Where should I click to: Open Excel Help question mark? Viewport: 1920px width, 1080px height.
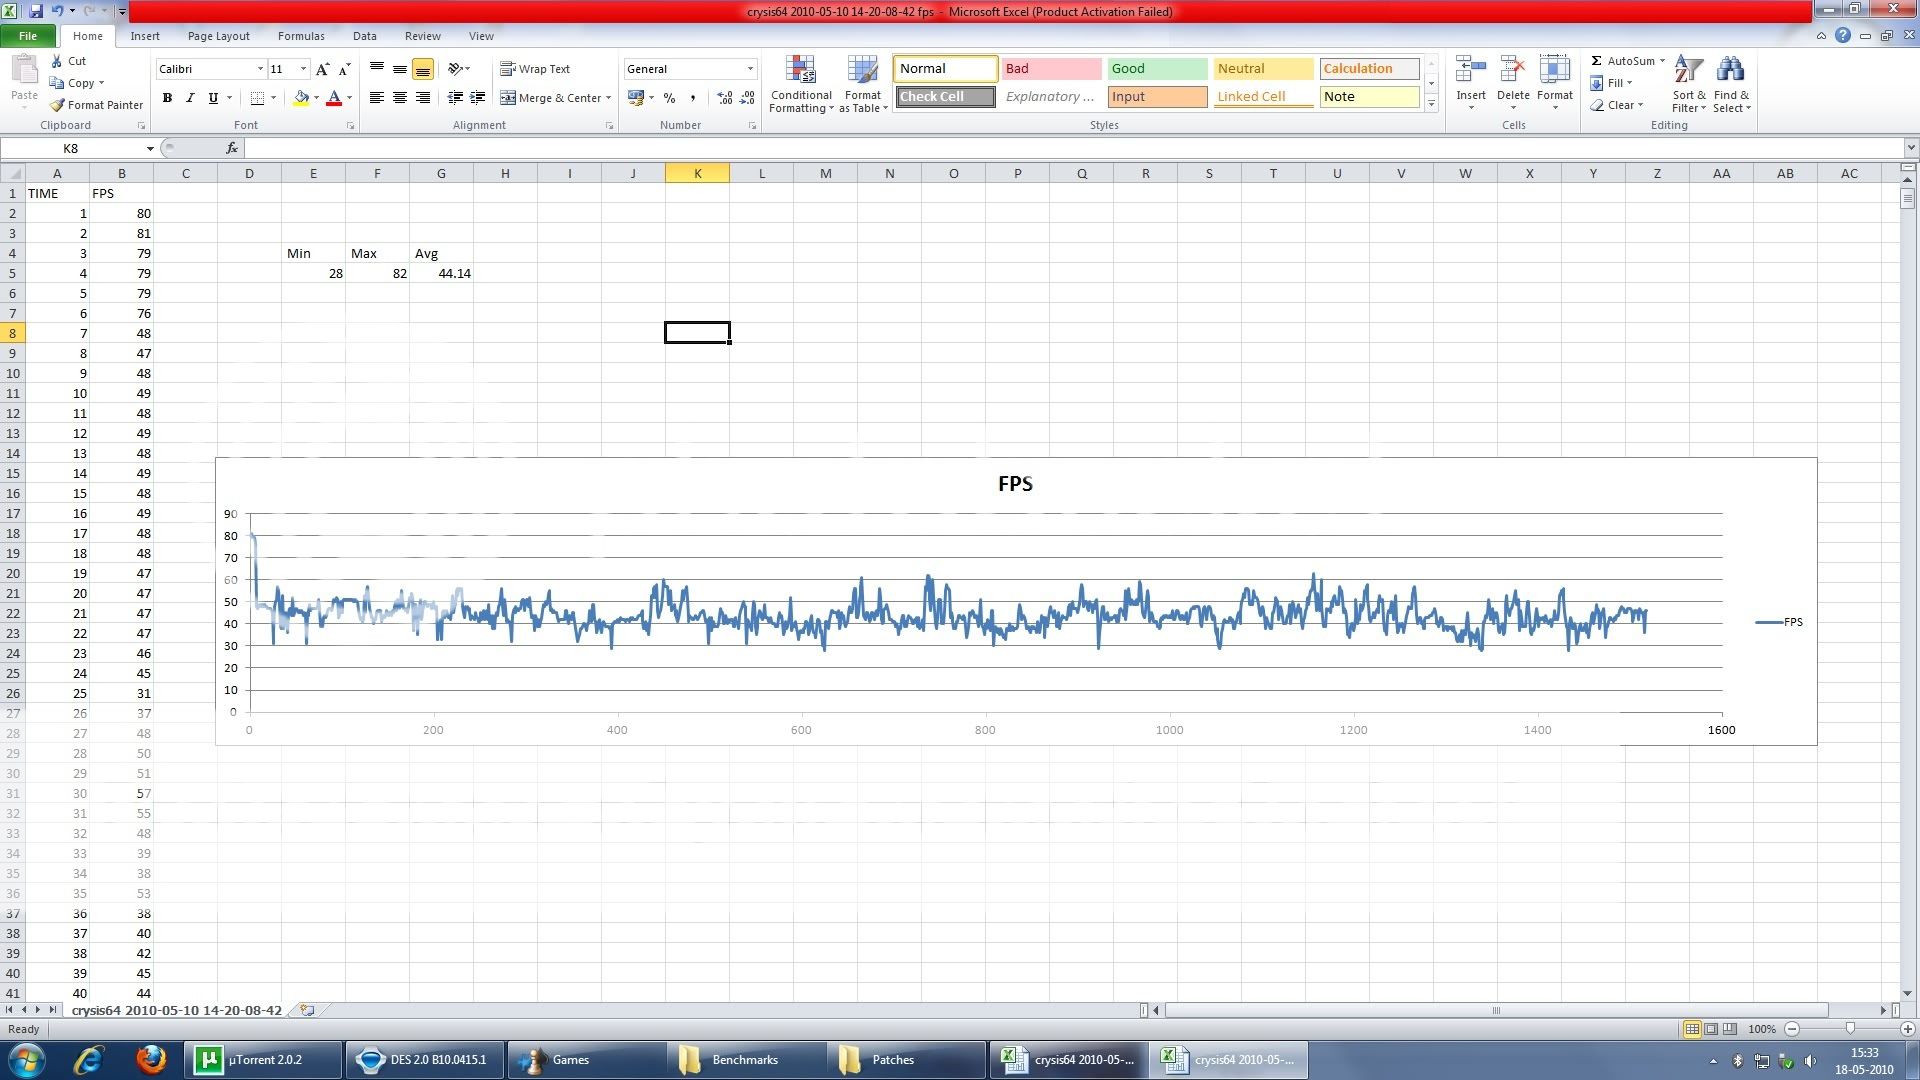(x=1843, y=35)
